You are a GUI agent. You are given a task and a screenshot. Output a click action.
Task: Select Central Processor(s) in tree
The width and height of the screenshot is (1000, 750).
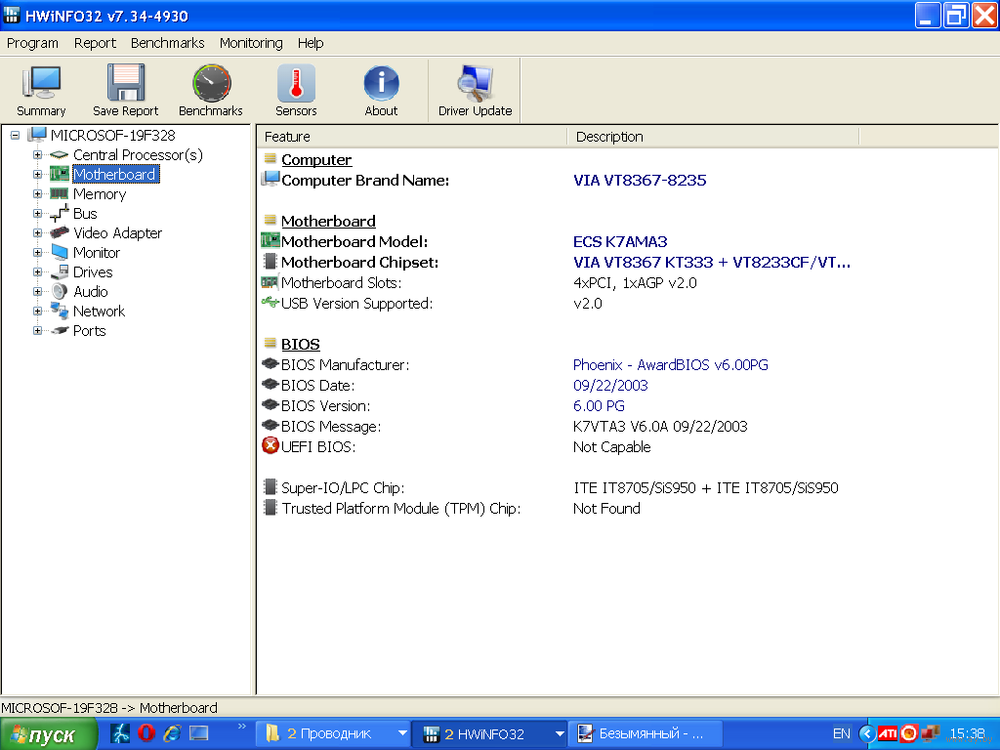point(138,155)
